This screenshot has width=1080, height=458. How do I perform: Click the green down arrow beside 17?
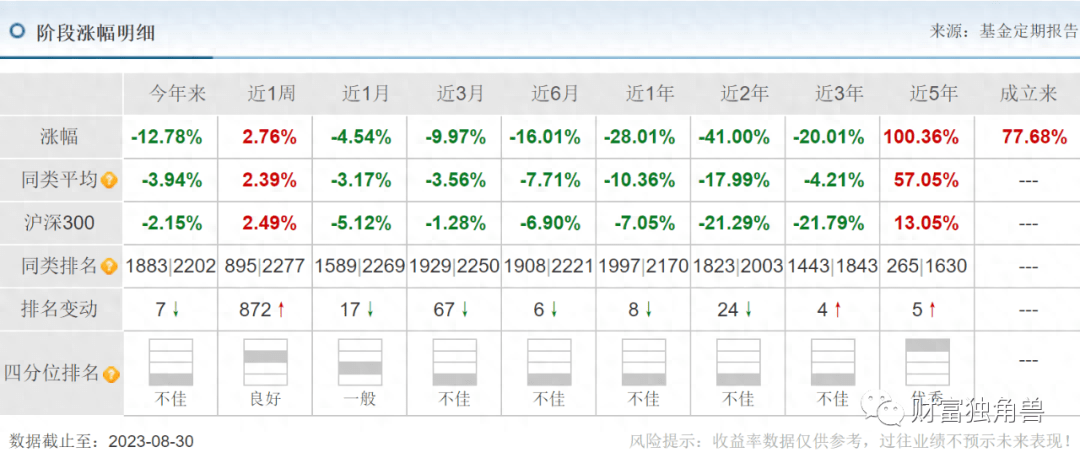(x=370, y=310)
